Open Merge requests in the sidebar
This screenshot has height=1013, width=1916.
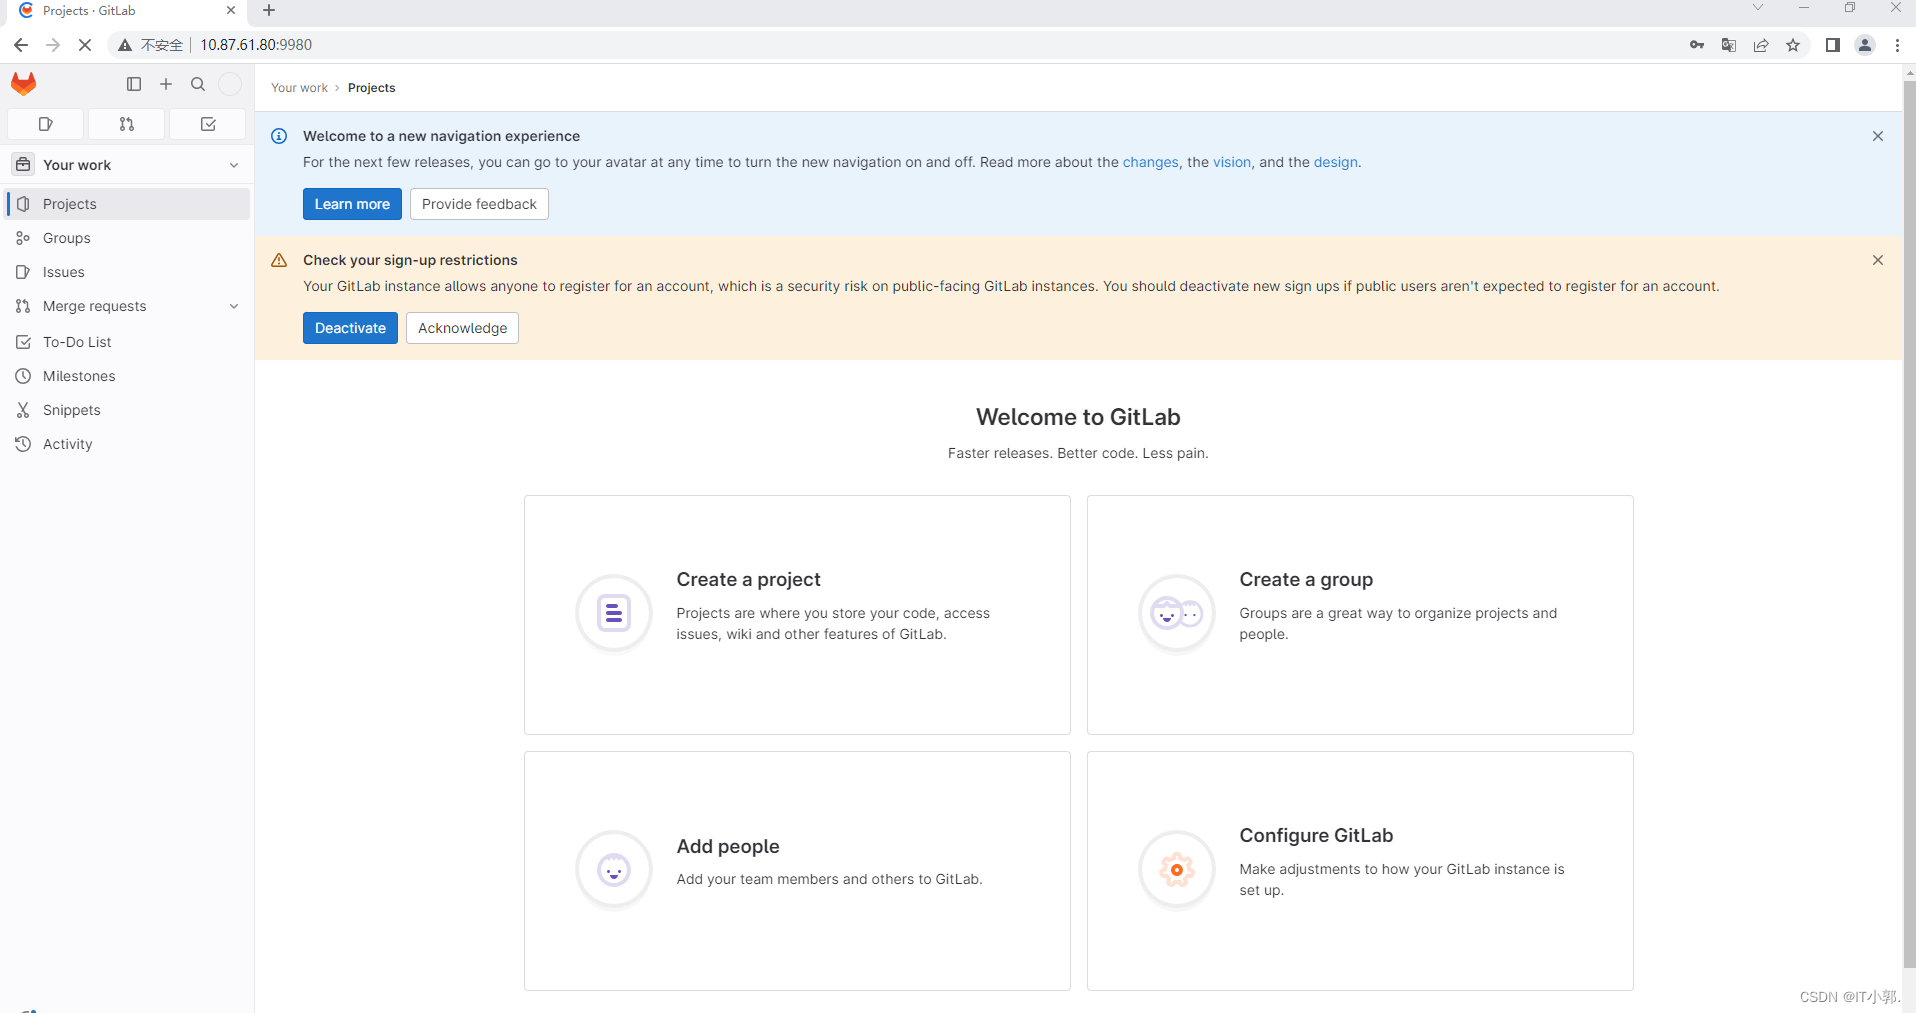point(94,306)
